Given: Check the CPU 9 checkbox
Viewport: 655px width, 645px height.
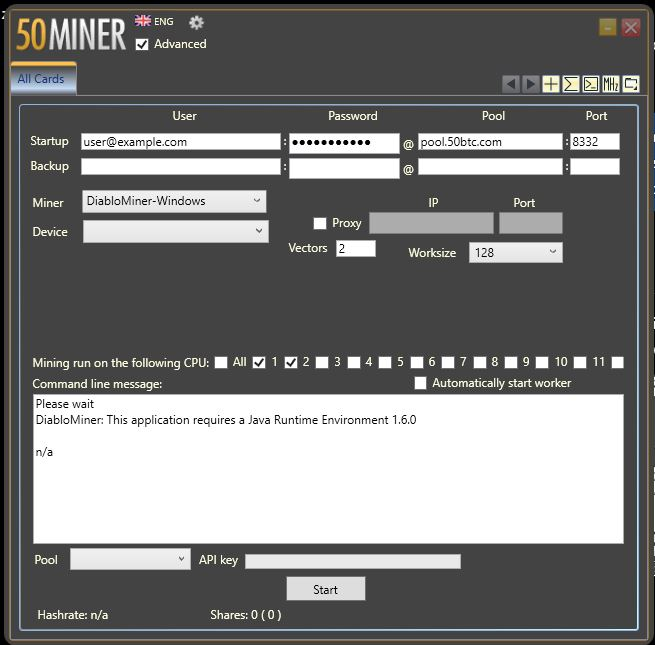Looking at the screenshot, I should [511, 362].
